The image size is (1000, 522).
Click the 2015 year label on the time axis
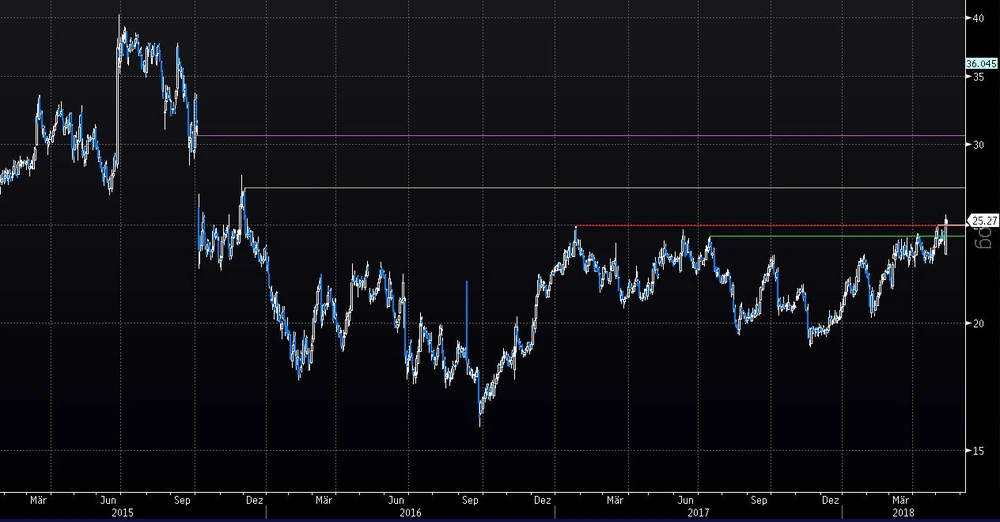(120, 511)
